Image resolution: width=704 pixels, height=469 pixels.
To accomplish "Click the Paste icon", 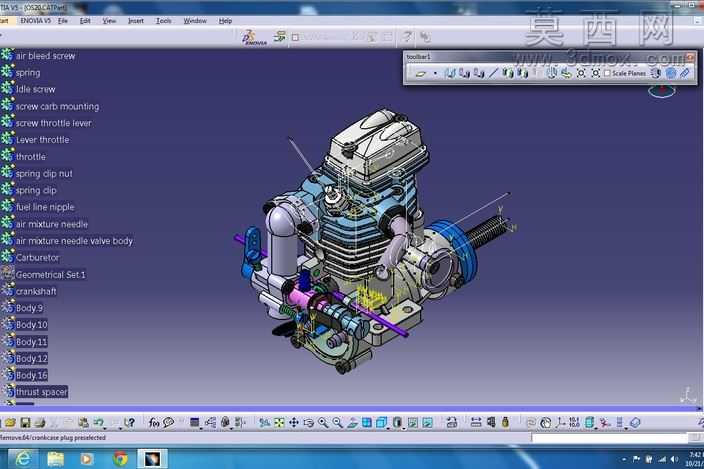I will point(83,422).
